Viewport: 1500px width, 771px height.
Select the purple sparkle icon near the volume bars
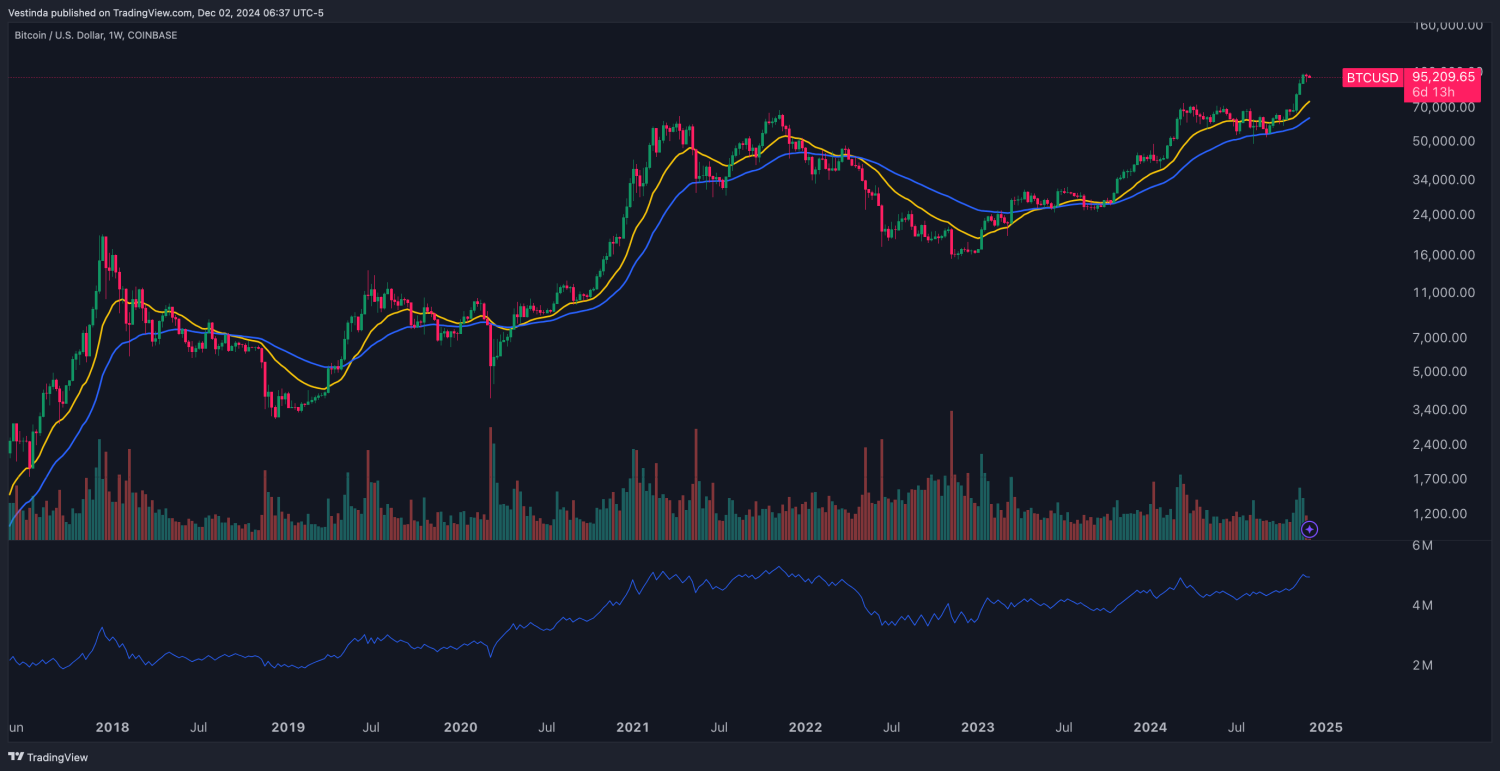[x=1309, y=529]
